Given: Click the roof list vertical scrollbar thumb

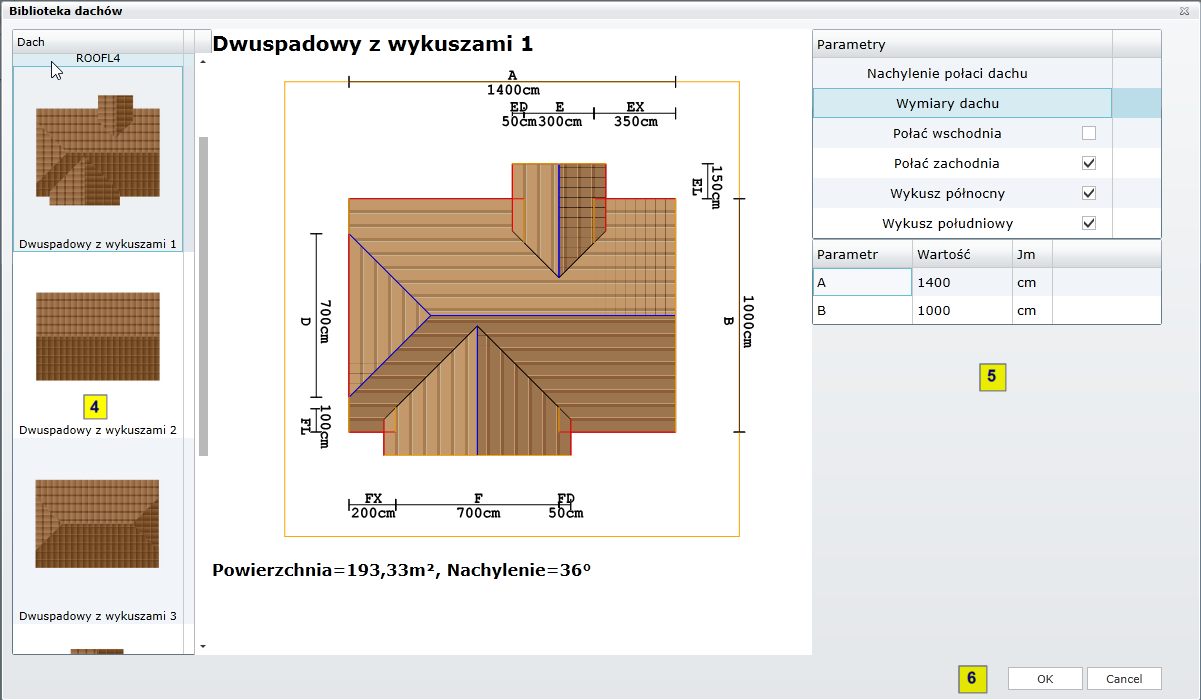Looking at the screenshot, I should (204, 295).
